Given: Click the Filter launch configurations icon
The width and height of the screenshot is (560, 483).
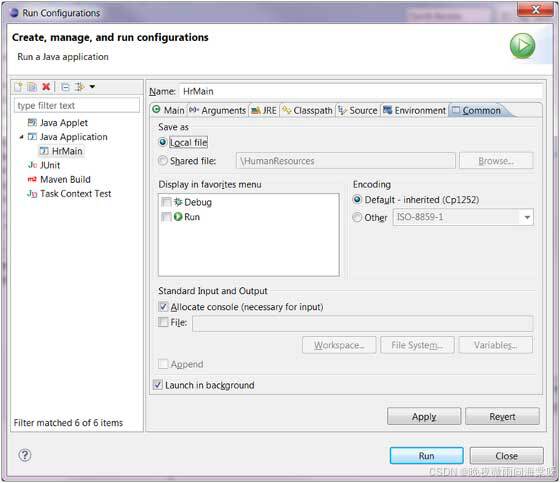Looking at the screenshot, I should [80, 87].
